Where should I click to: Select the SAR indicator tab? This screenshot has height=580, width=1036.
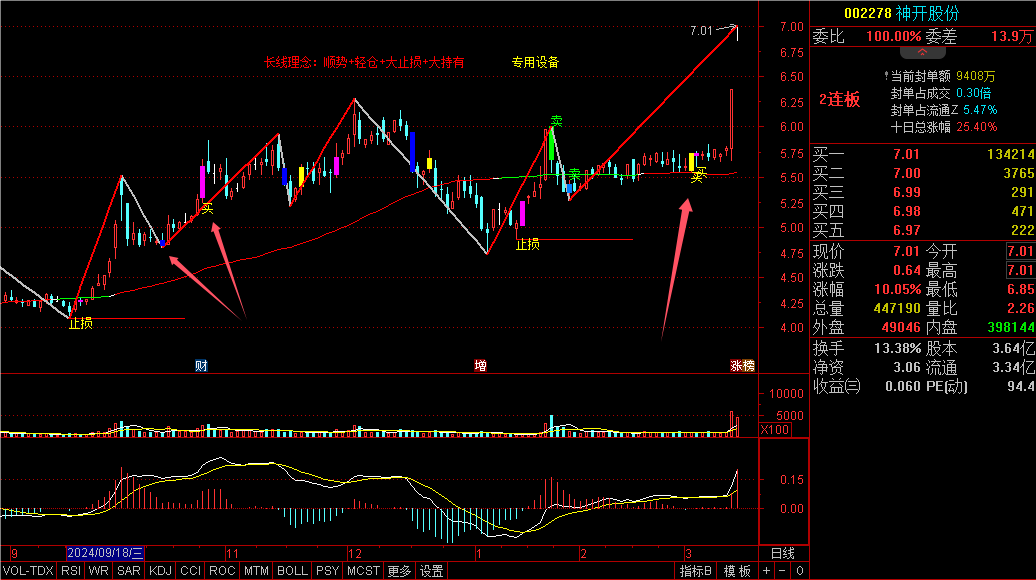click(129, 571)
